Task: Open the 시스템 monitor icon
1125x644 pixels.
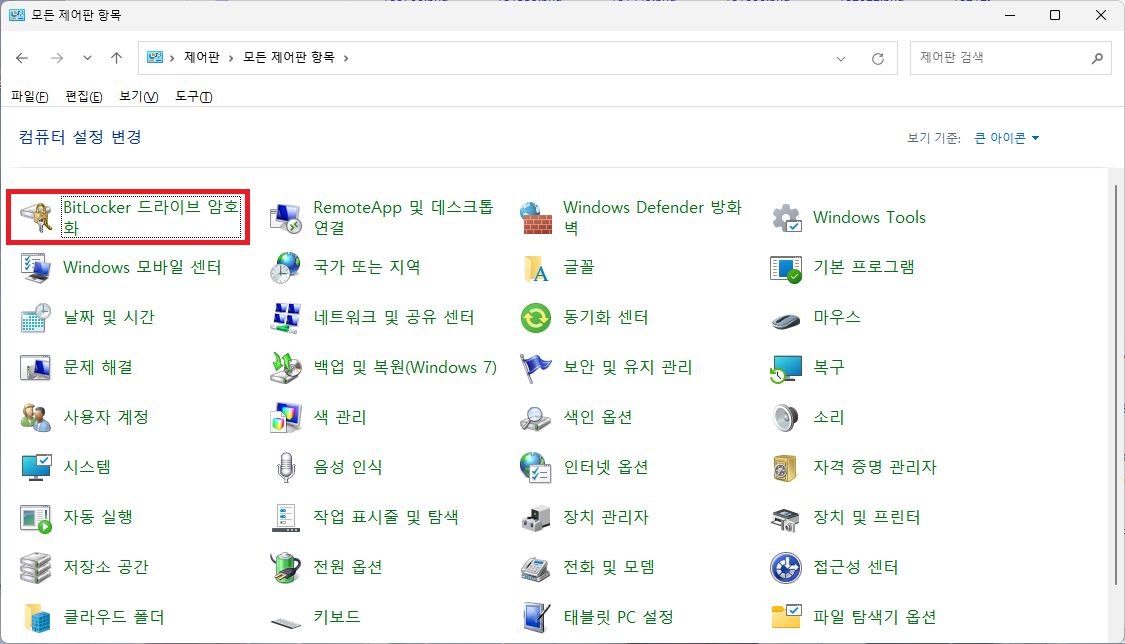Action: pyautogui.click(x=36, y=468)
